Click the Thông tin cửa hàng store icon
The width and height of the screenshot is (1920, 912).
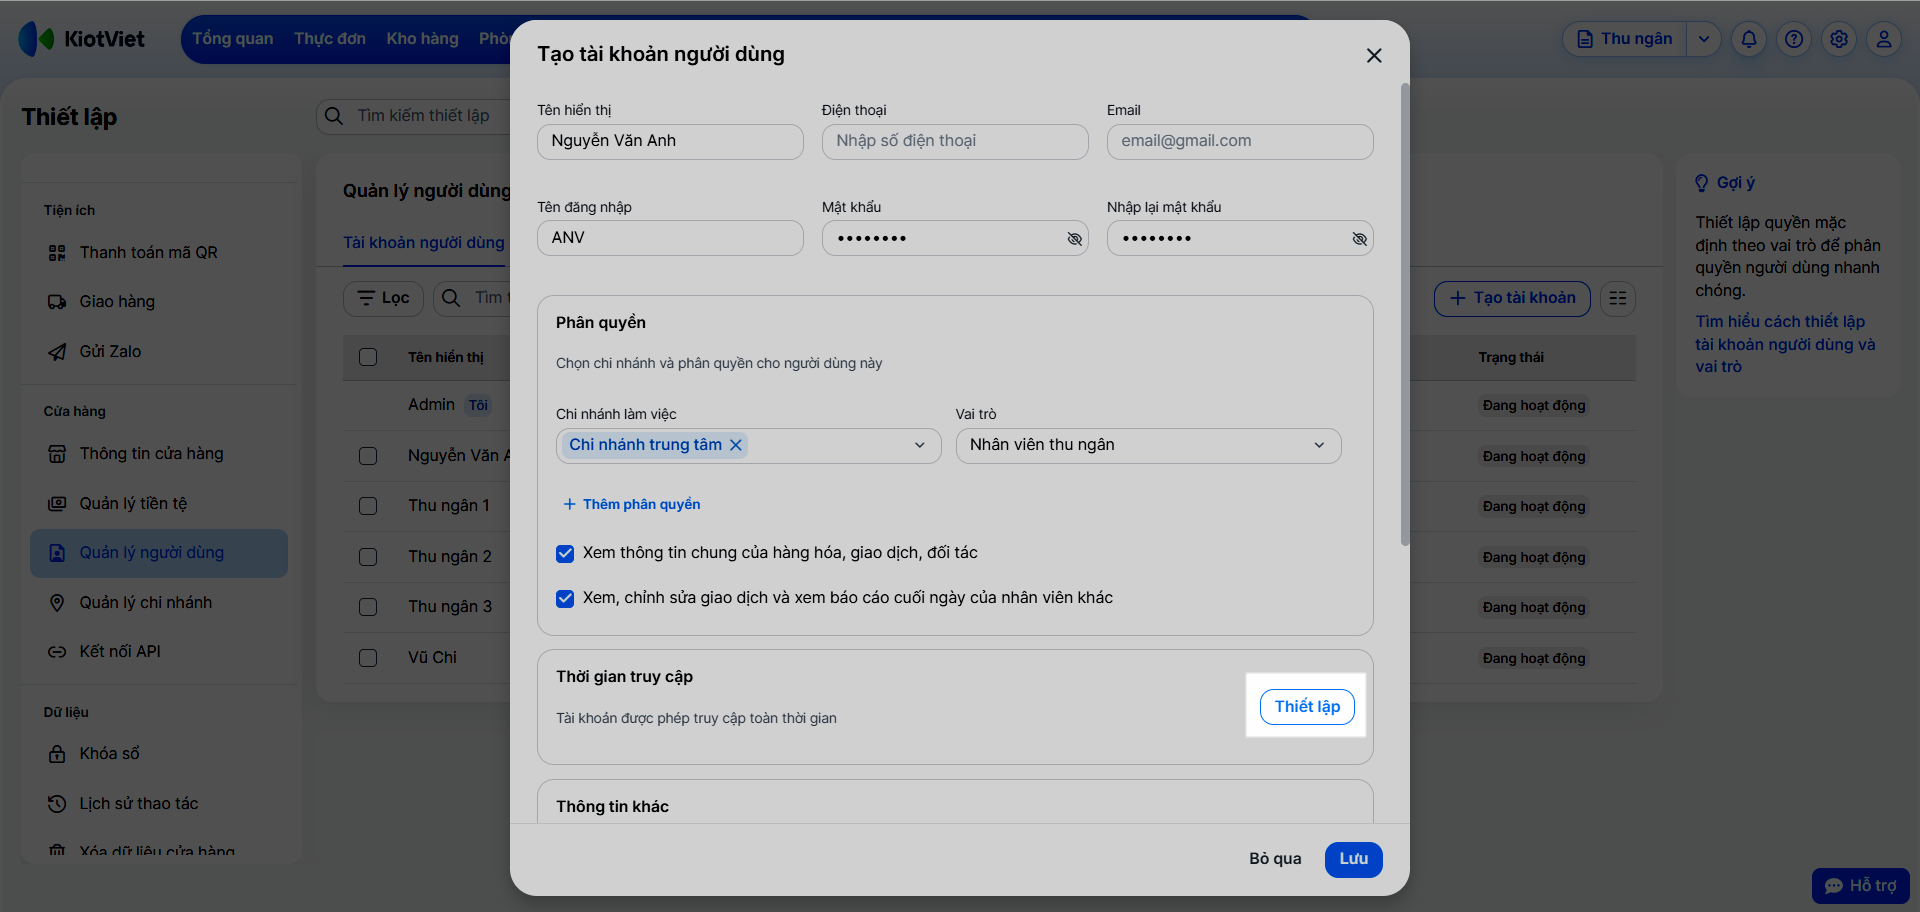tap(57, 454)
